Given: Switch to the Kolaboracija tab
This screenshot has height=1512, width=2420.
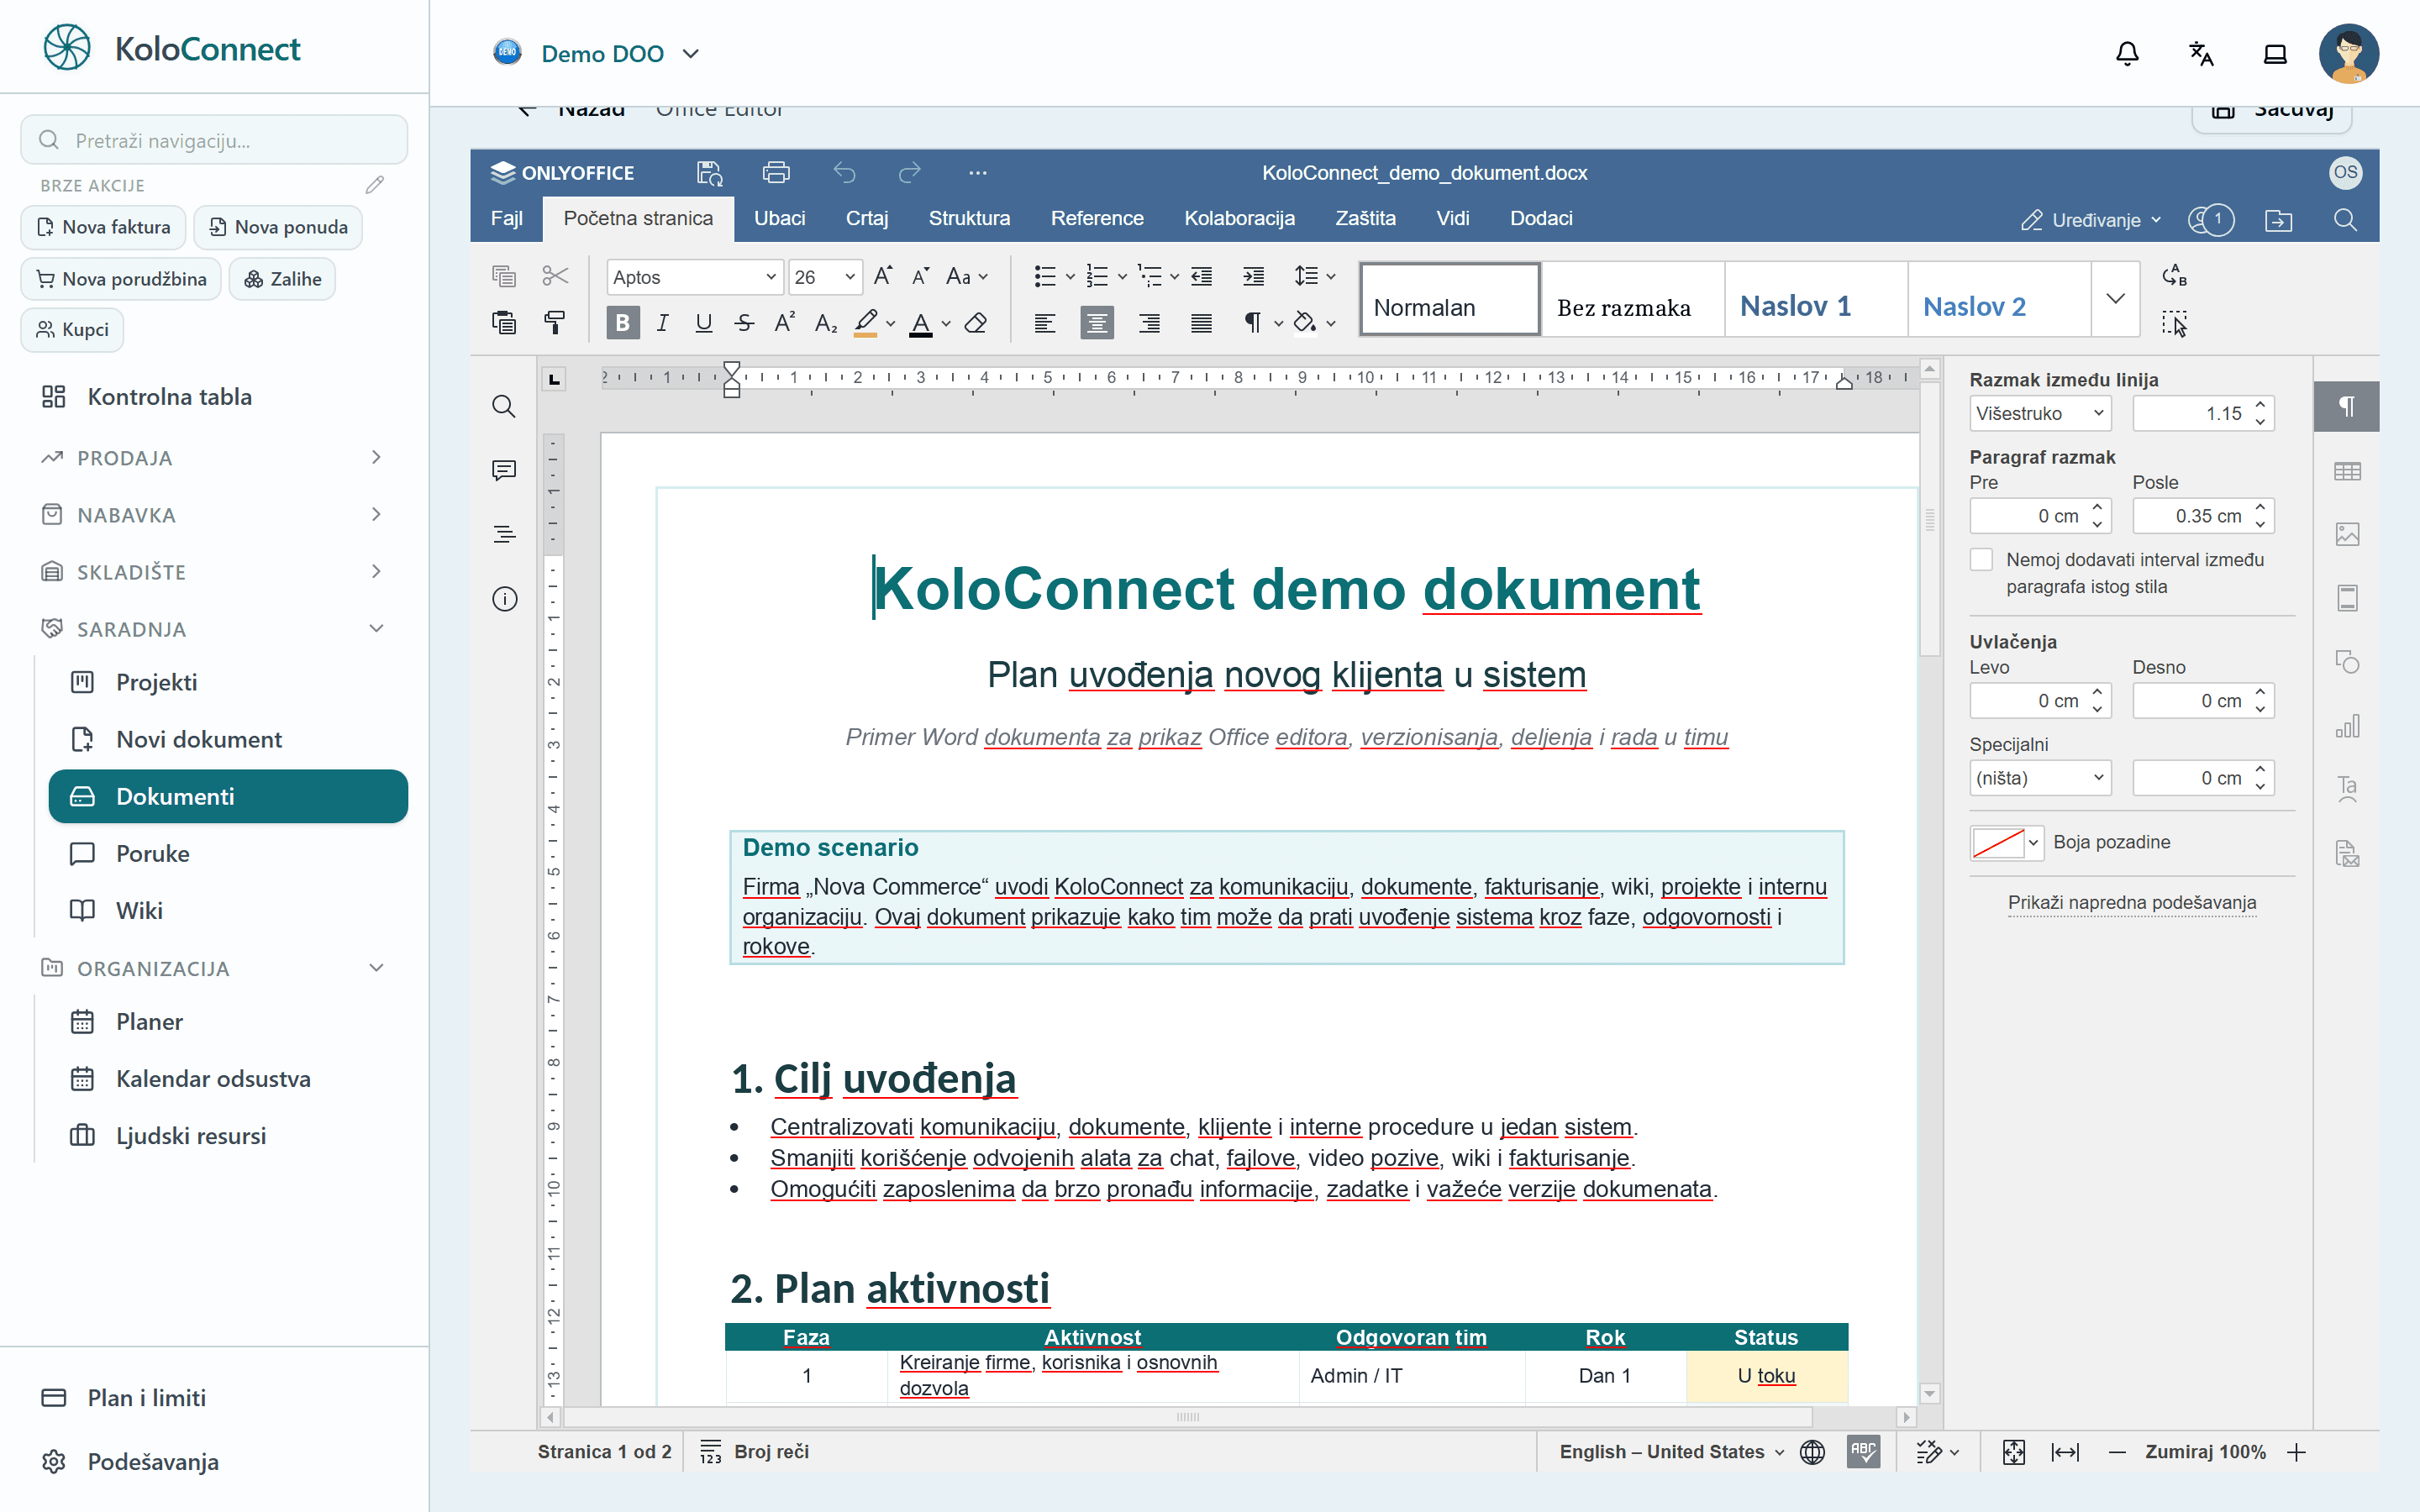Looking at the screenshot, I should pos(1239,218).
